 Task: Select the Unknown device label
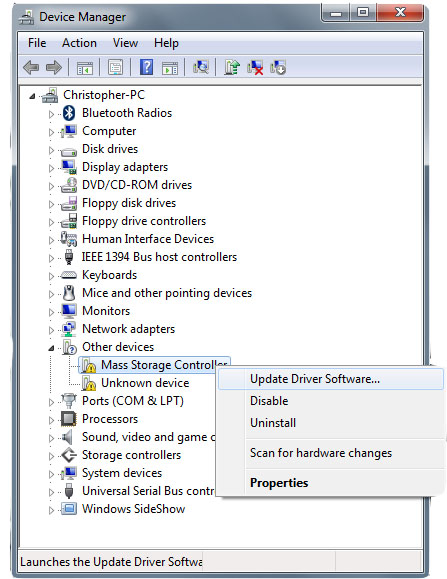coord(145,383)
